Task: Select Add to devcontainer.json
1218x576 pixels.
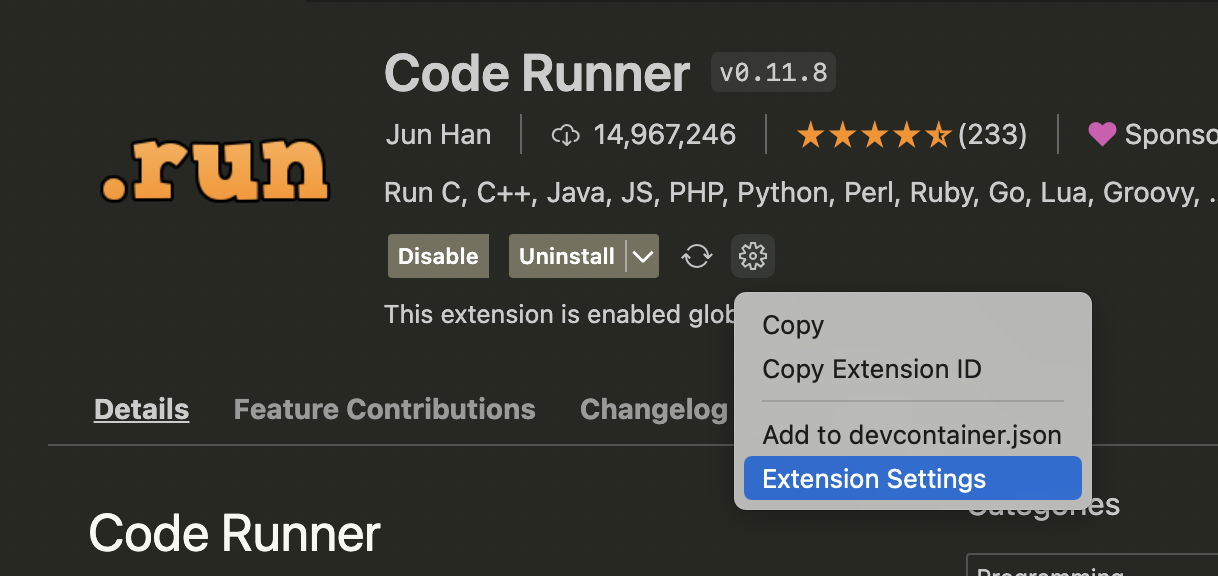Action: click(912, 435)
